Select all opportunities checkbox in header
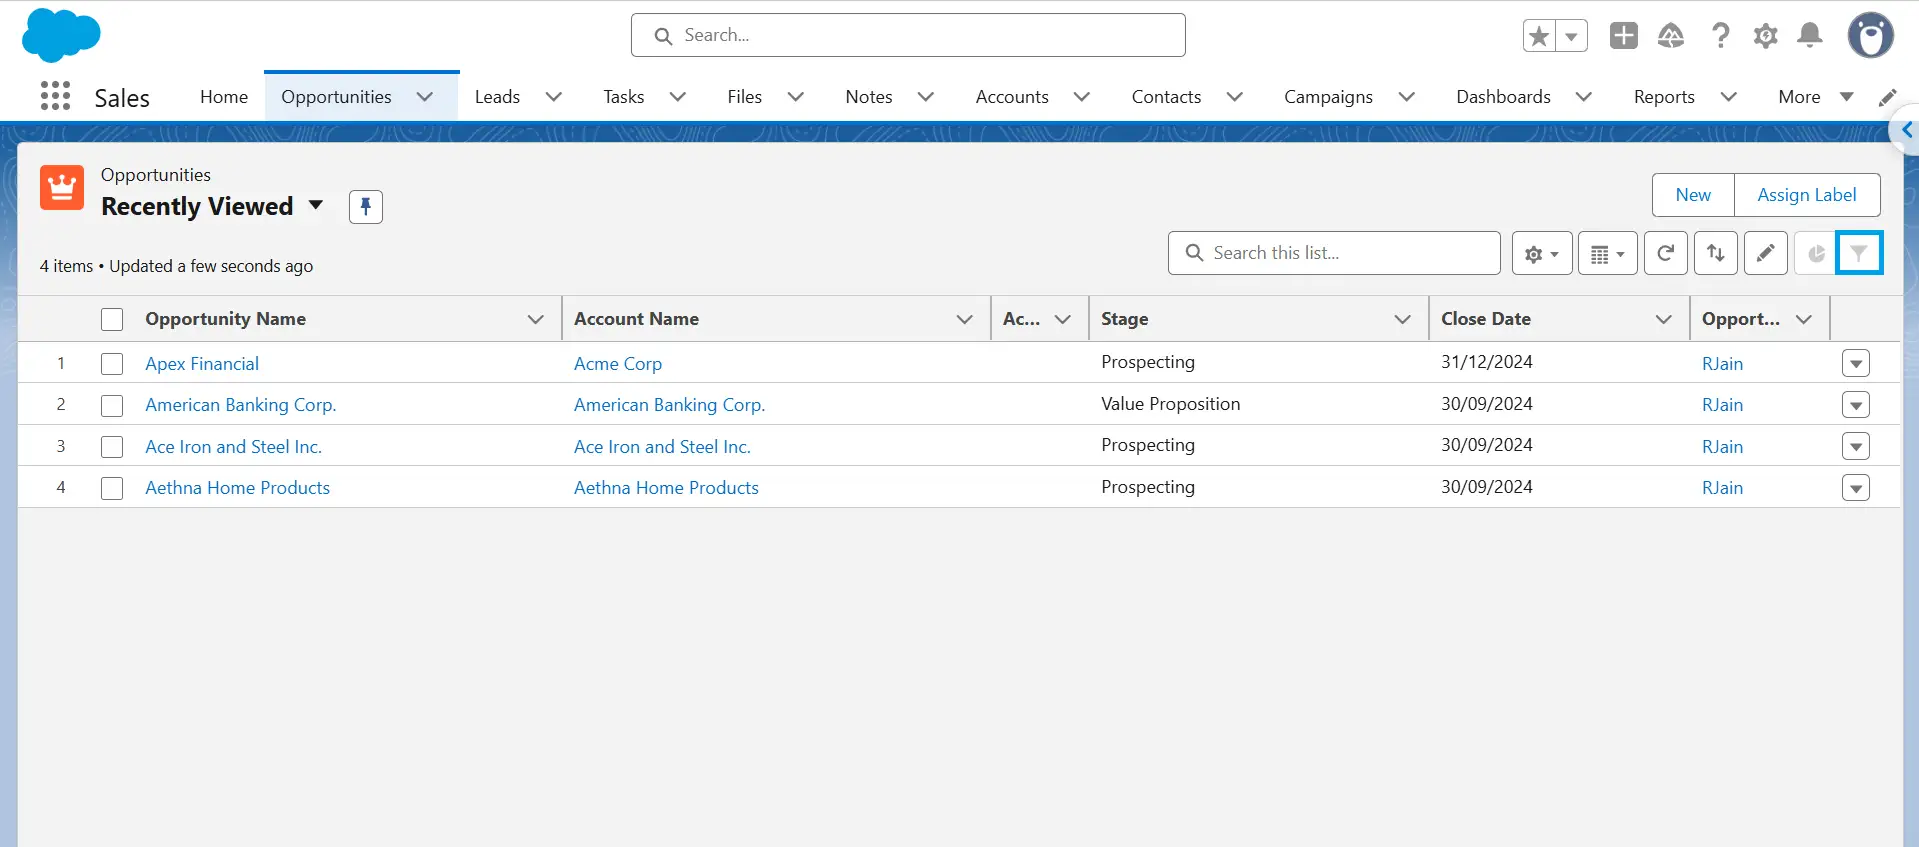Viewport: 1919px width, 847px height. tap(112, 319)
